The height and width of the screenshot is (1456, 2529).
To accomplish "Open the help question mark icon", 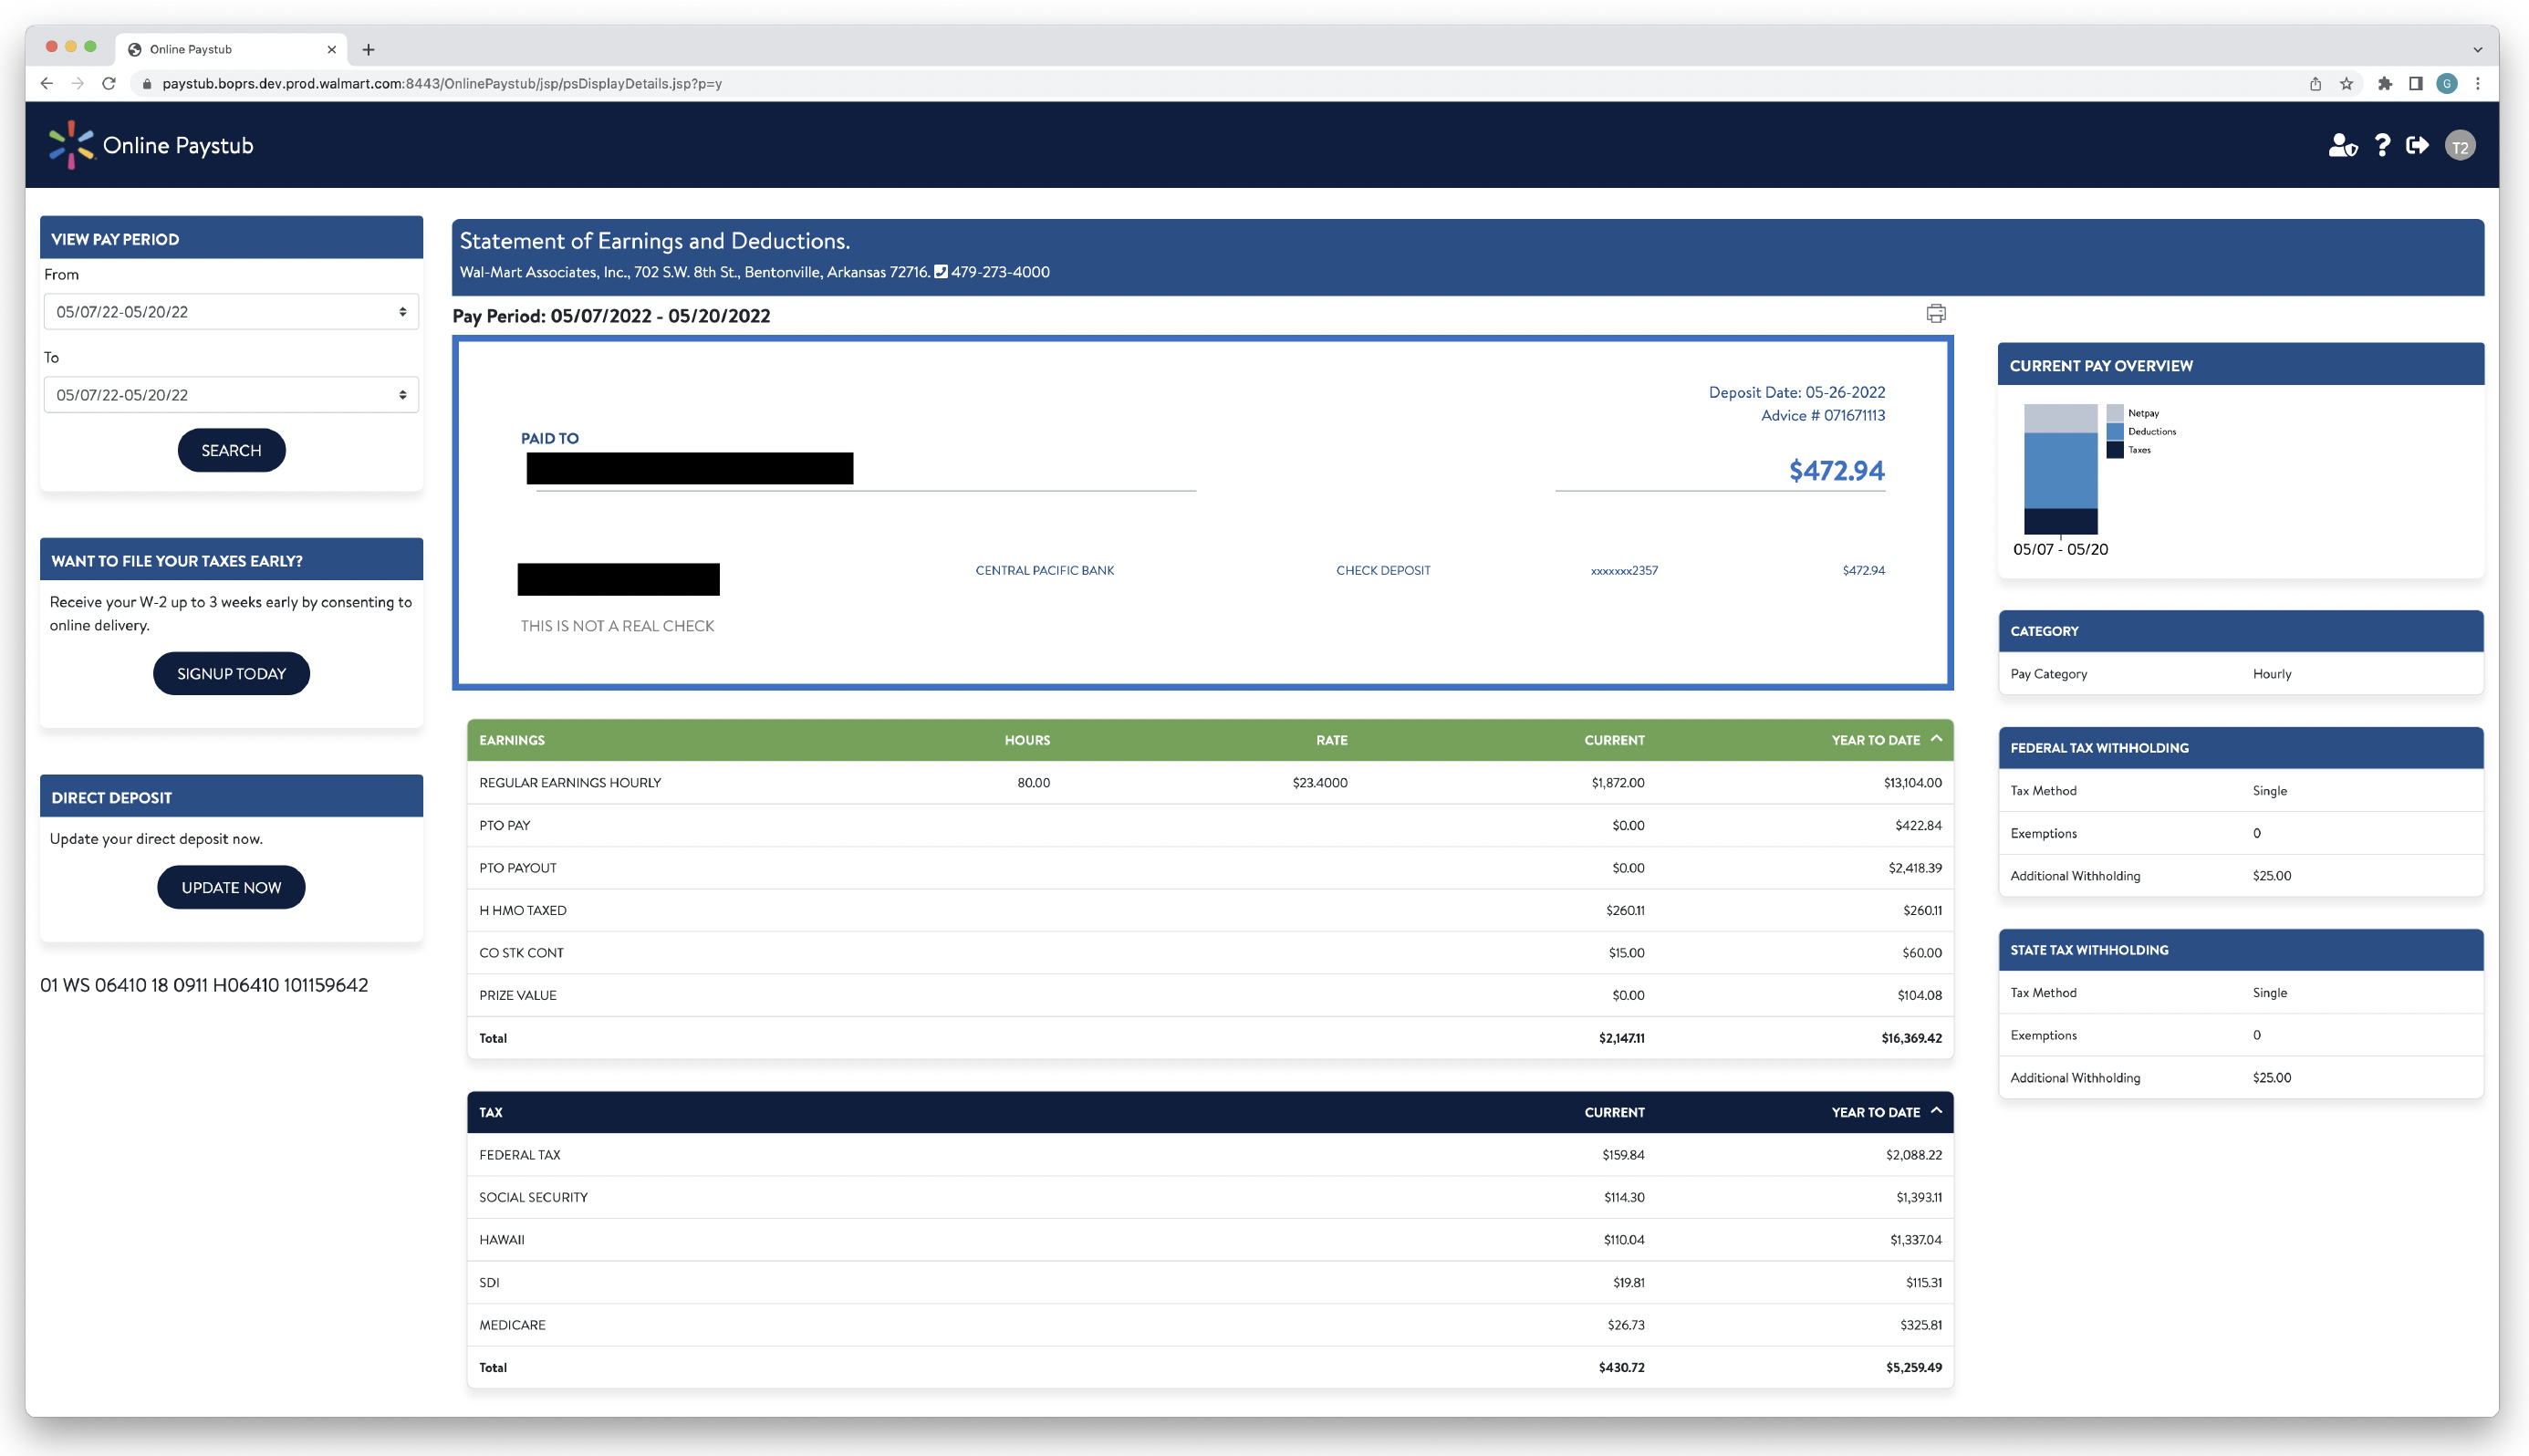I will point(2382,146).
